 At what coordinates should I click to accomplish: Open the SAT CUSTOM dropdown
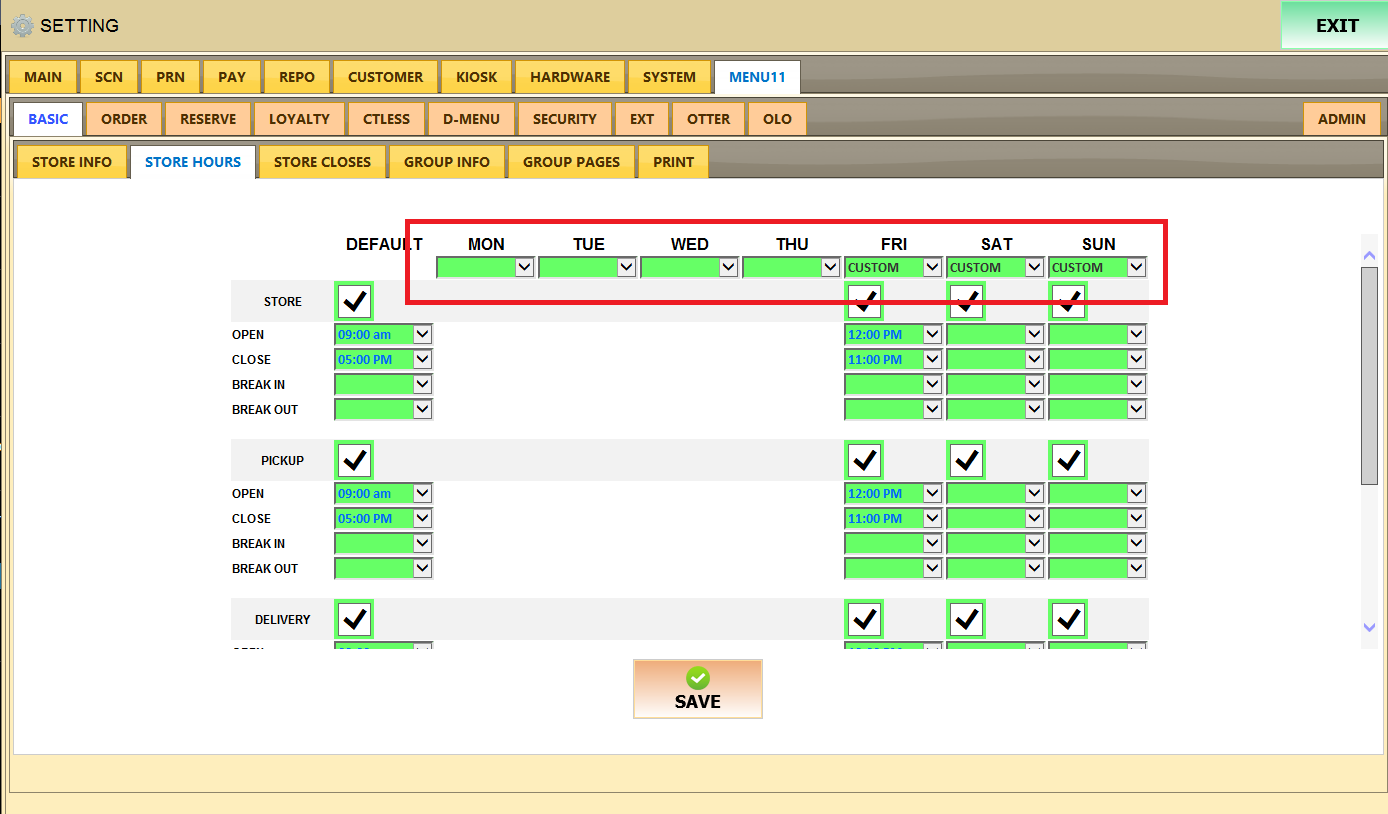click(995, 267)
